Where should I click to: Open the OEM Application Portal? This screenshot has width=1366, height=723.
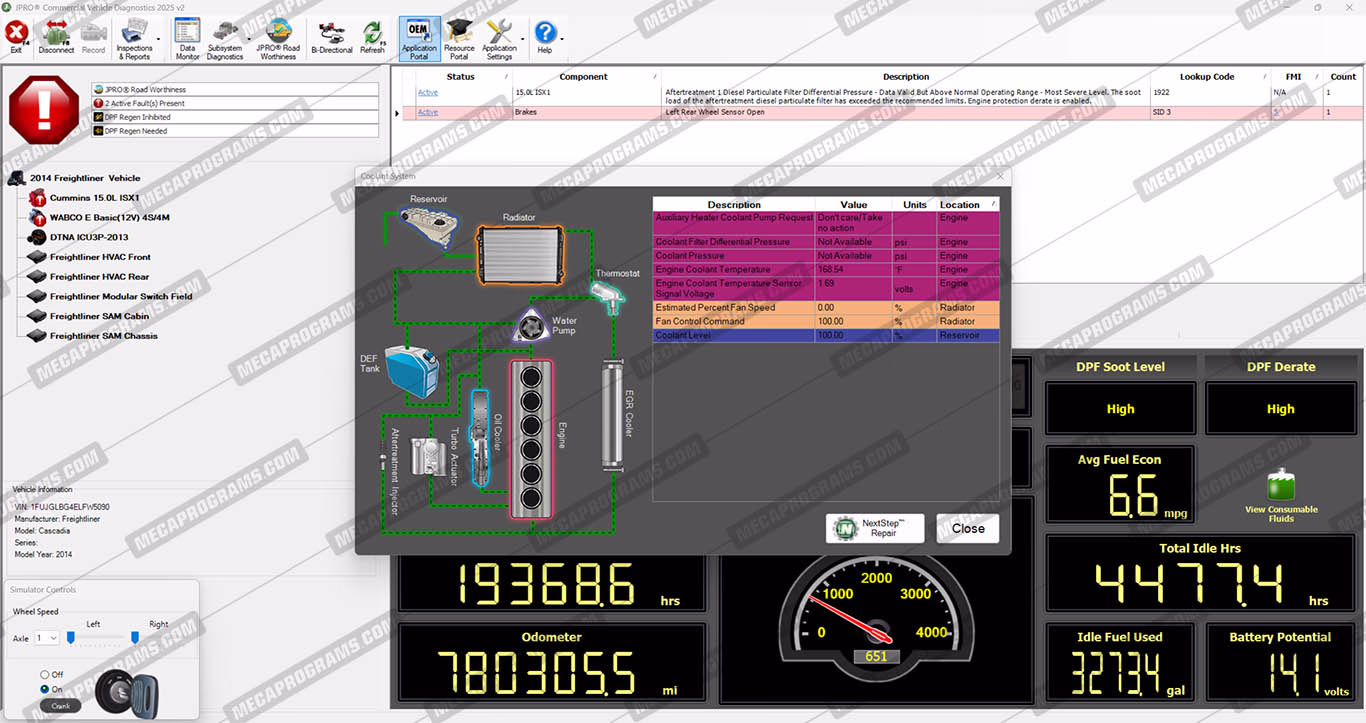coord(419,40)
